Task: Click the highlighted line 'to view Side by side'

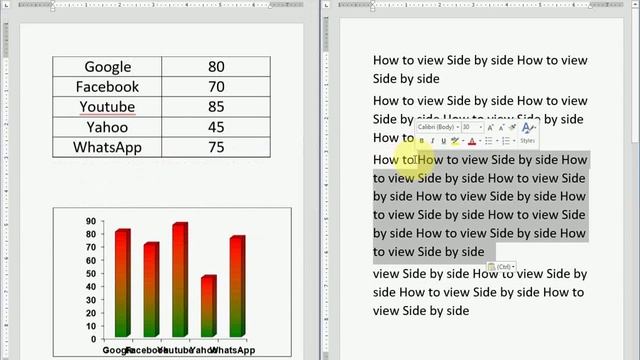Action: click(429, 252)
